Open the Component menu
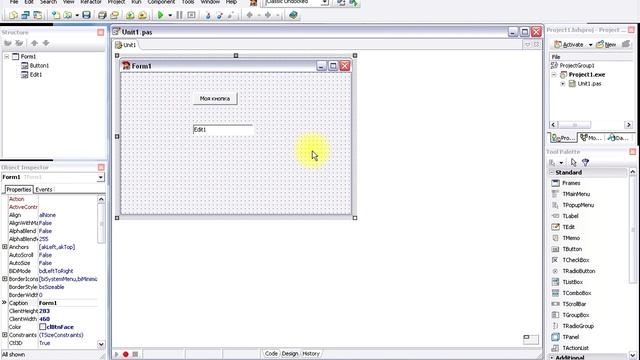 click(161, 2)
